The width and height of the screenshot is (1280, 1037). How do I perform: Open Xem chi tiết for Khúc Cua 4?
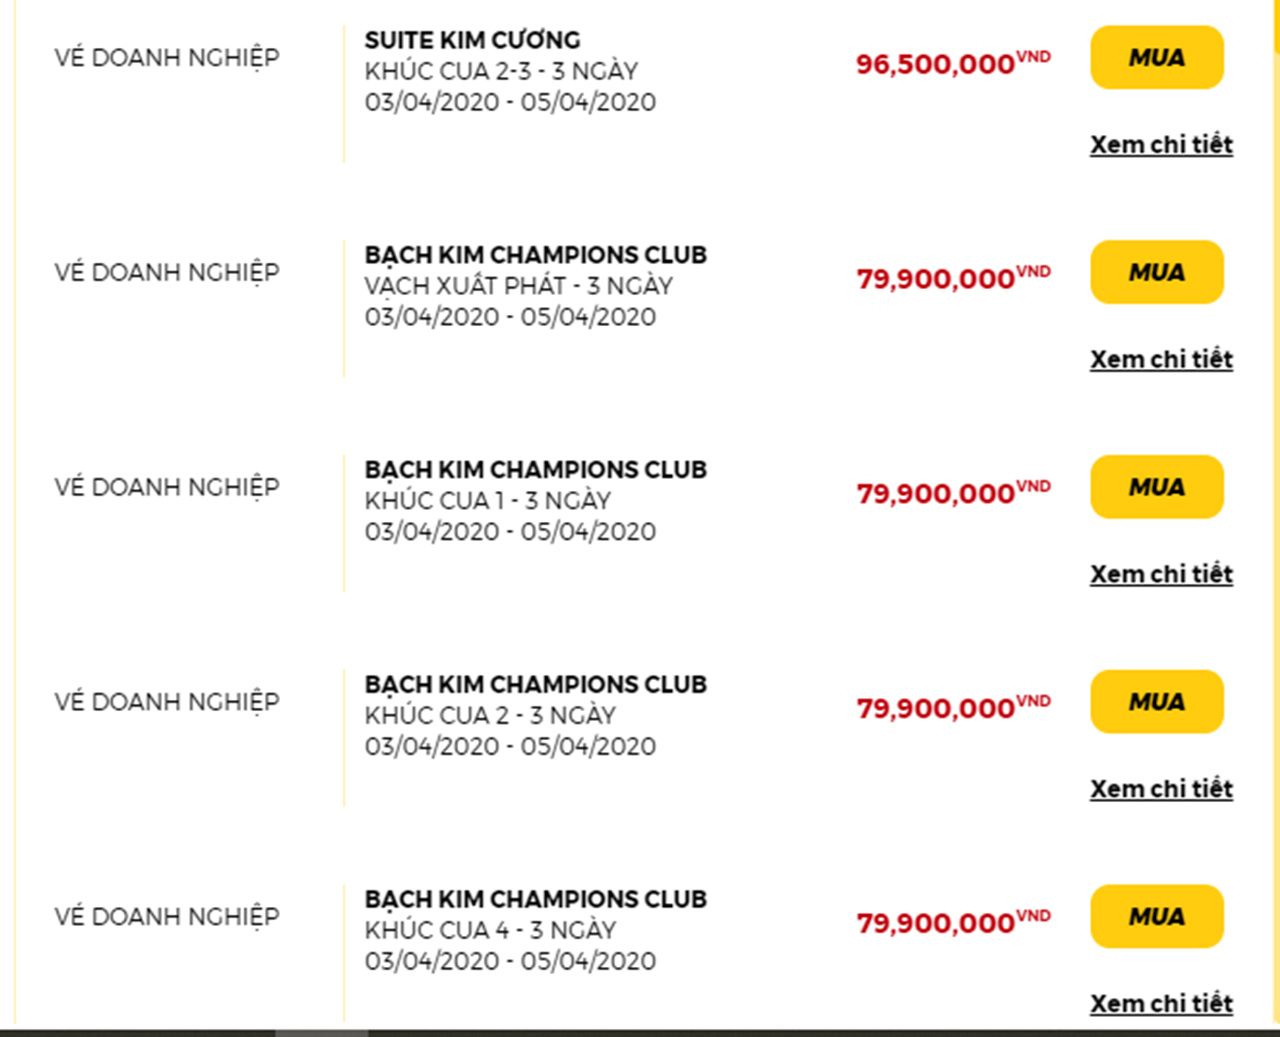point(1161,1004)
